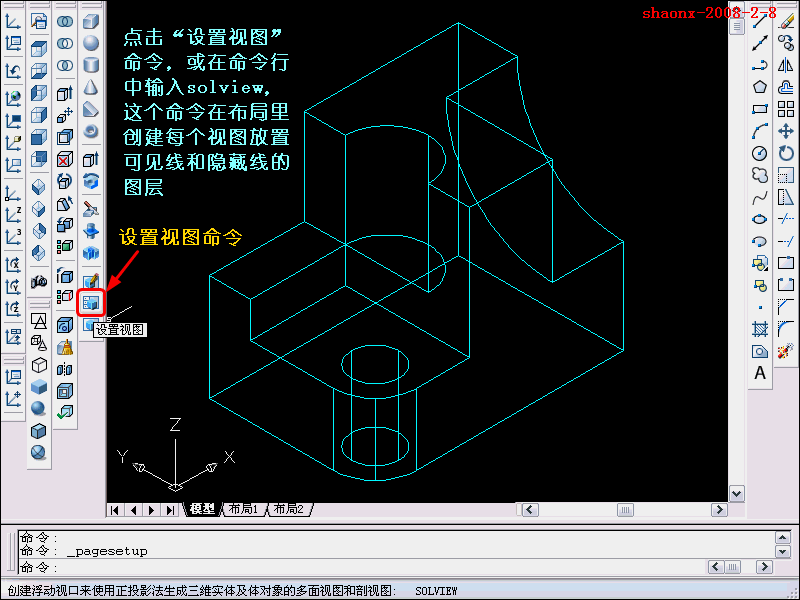Switch to the 布局1 tab
The height and width of the screenshot is (600, 800).
[x=243, y=509]
